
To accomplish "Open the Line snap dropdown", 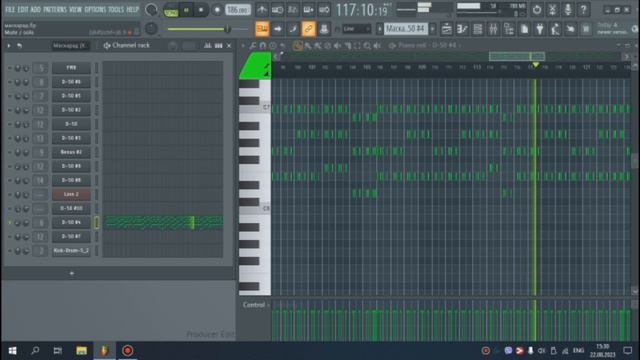I will pyautogui.click(x=356, y=29).
